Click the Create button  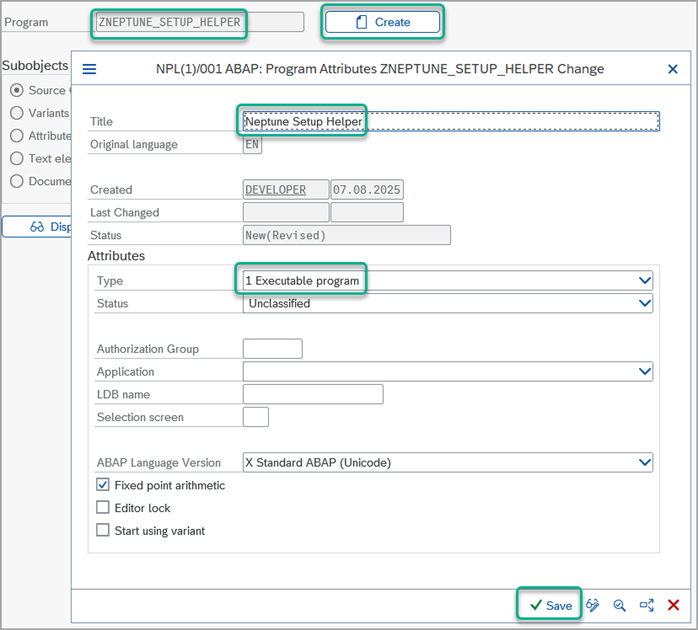tap(382, 22)
